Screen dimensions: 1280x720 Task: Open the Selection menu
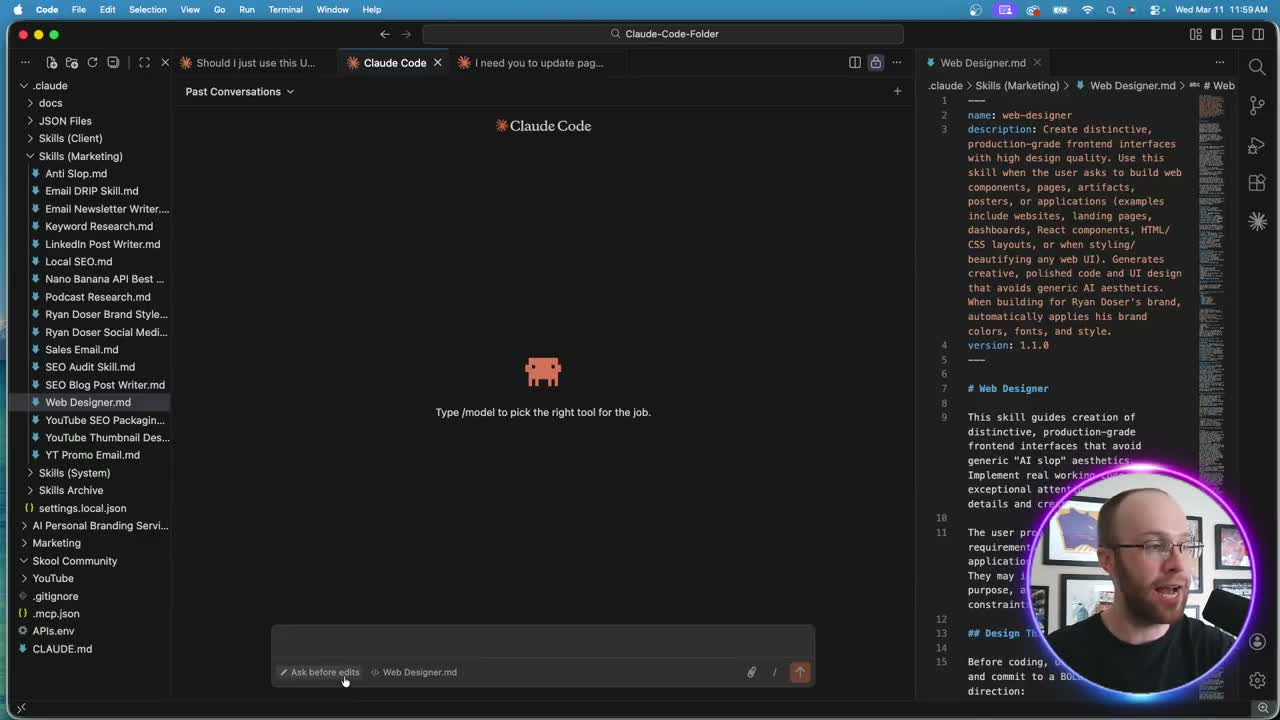tap(147, 9)
